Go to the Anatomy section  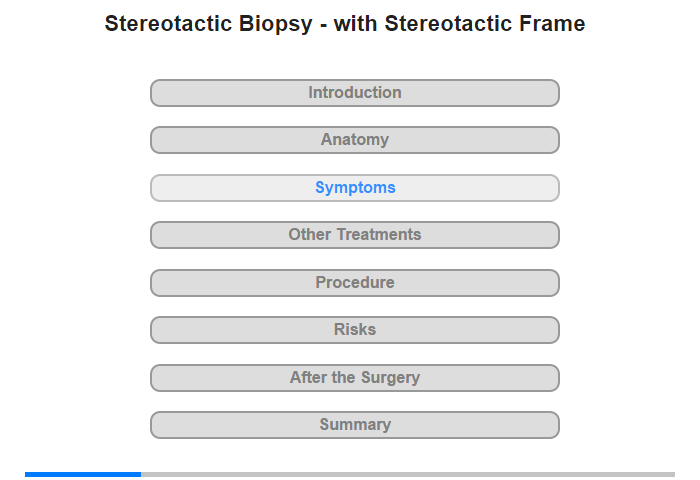pos(355,140)
